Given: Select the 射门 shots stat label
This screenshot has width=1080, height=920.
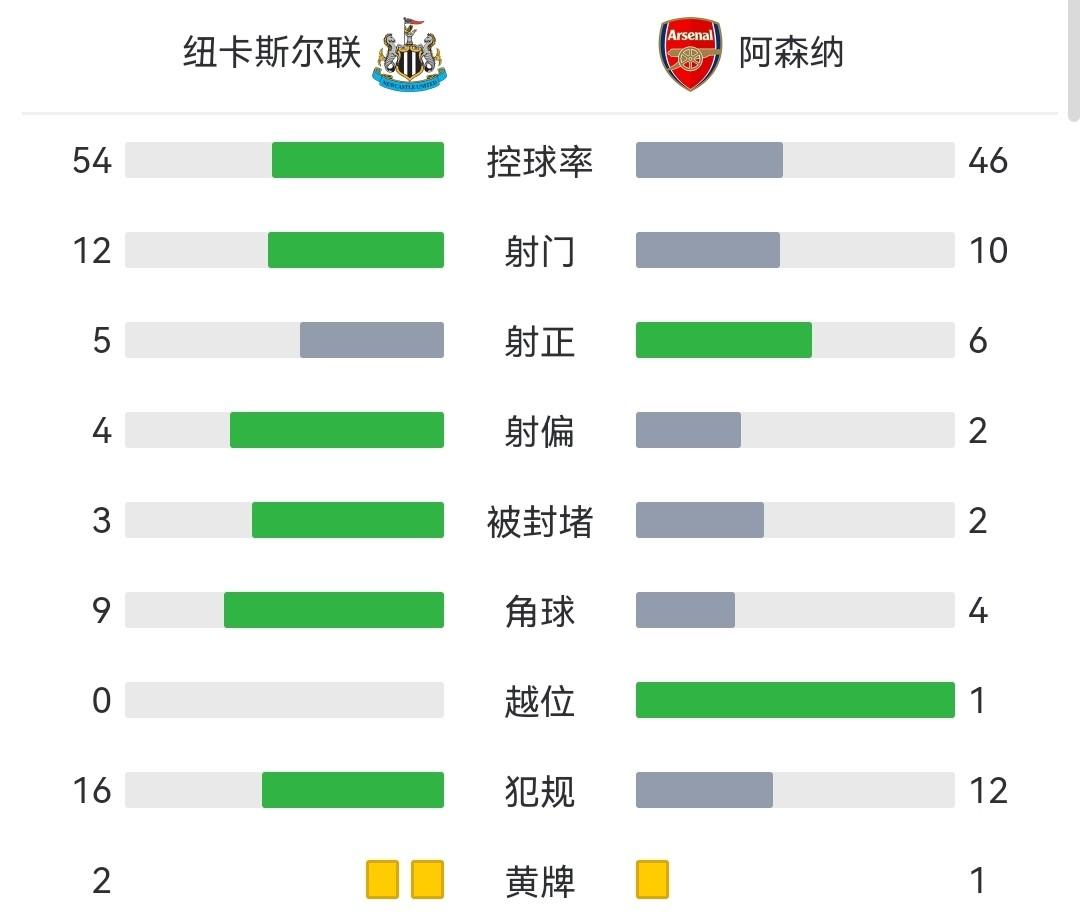Looking at the screenshot, I should tap(540, 251).
